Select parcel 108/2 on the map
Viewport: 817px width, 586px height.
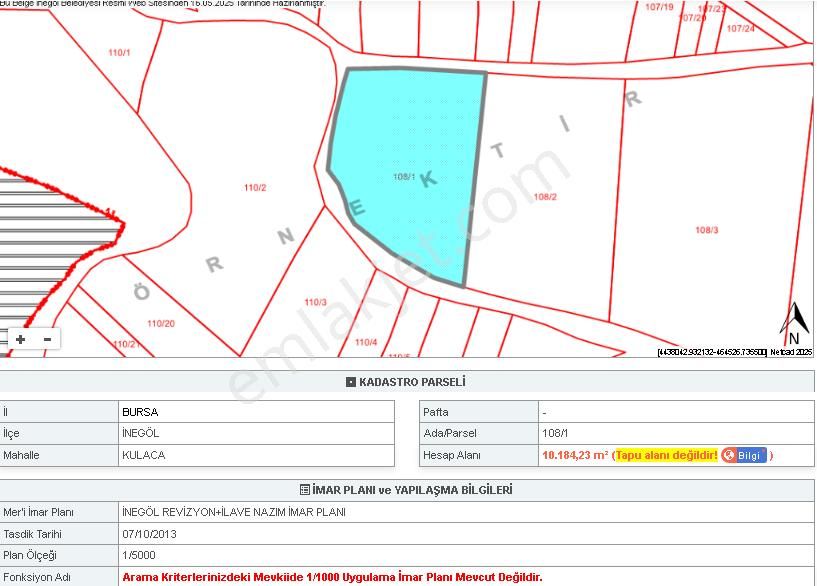tap(545, 197)
